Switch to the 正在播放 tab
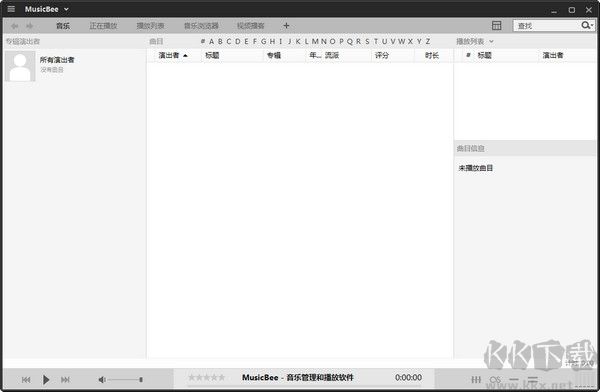600x392 pixels. tap(103, 26)
